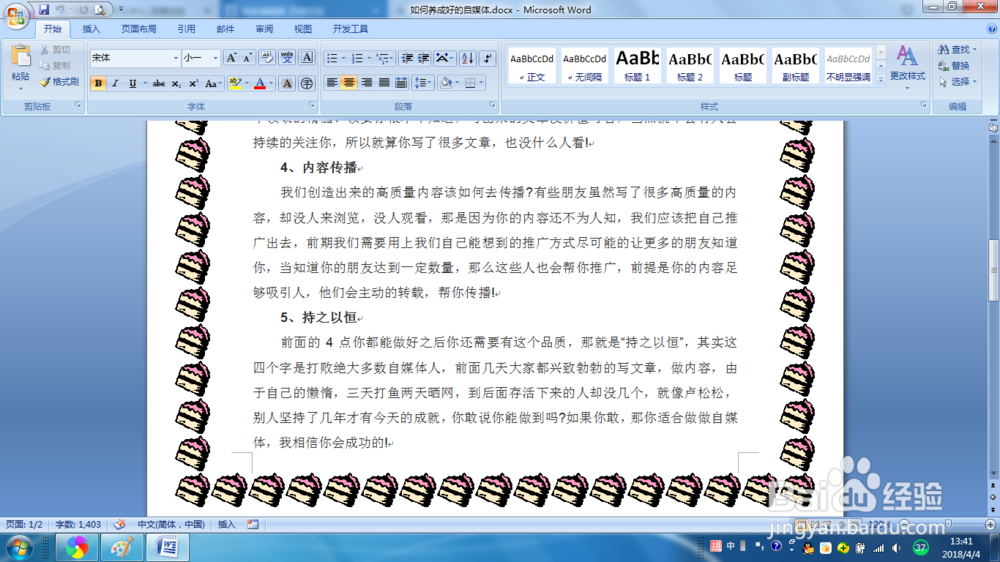
Task: Click the red font color A swatch
Action: pos(260,84)
